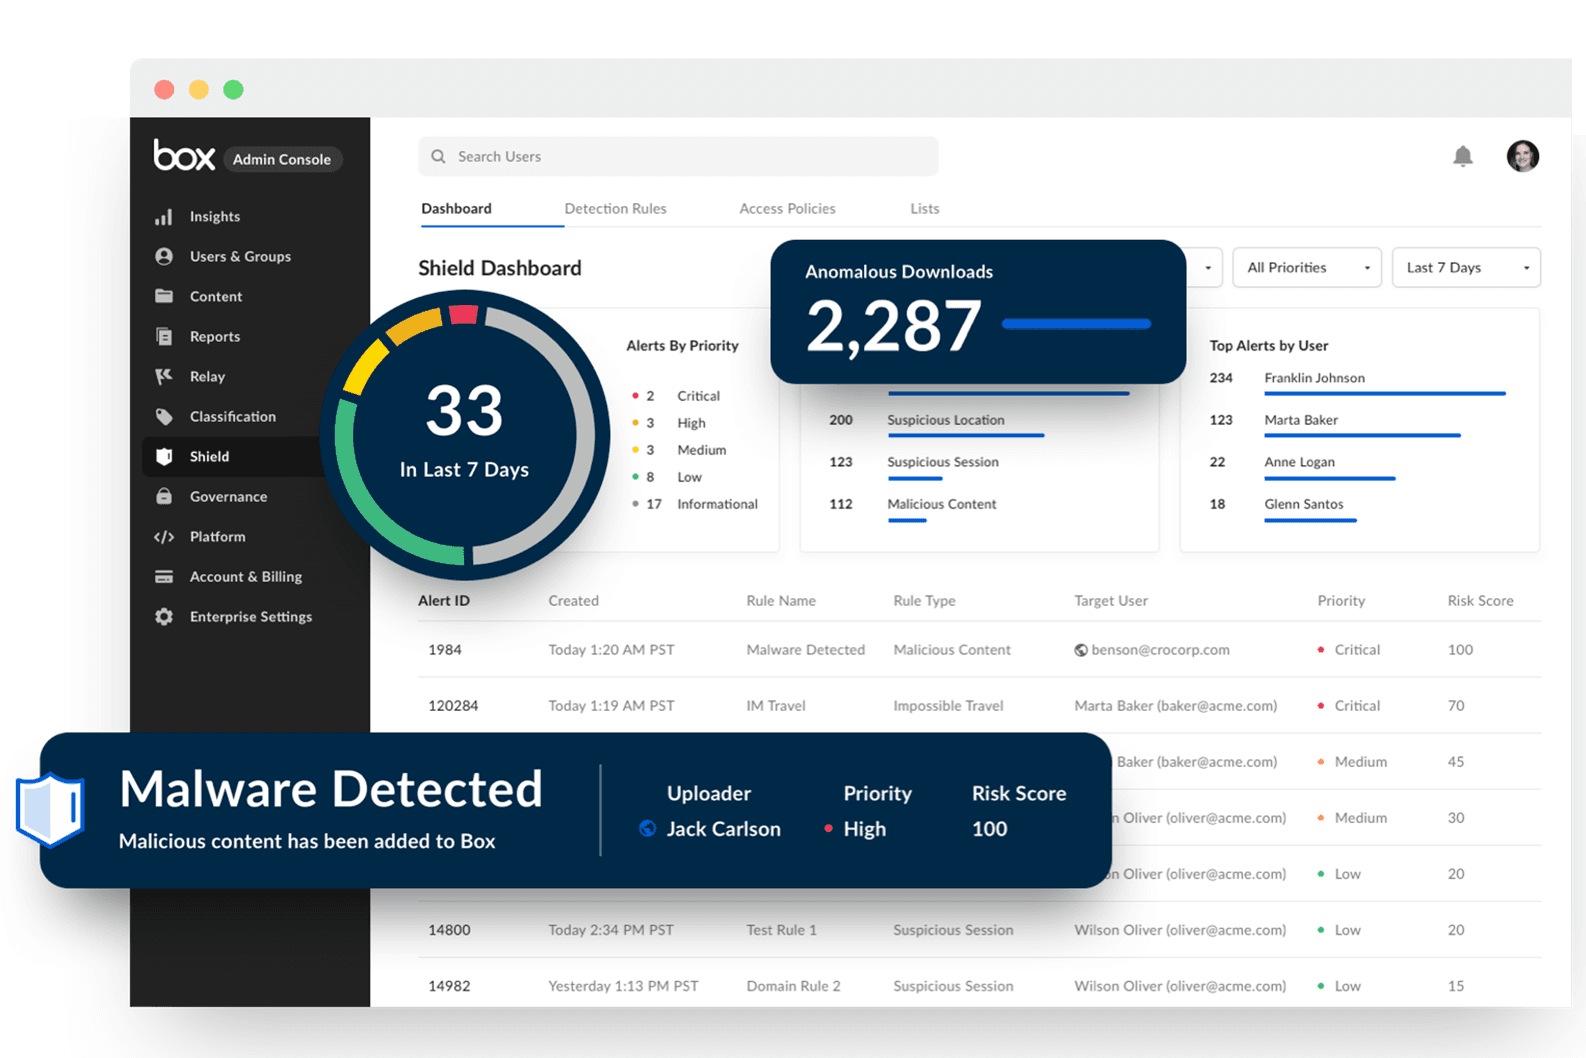Open the All Priorities dropdown
The image size is (1586, 1058).
1307,268
